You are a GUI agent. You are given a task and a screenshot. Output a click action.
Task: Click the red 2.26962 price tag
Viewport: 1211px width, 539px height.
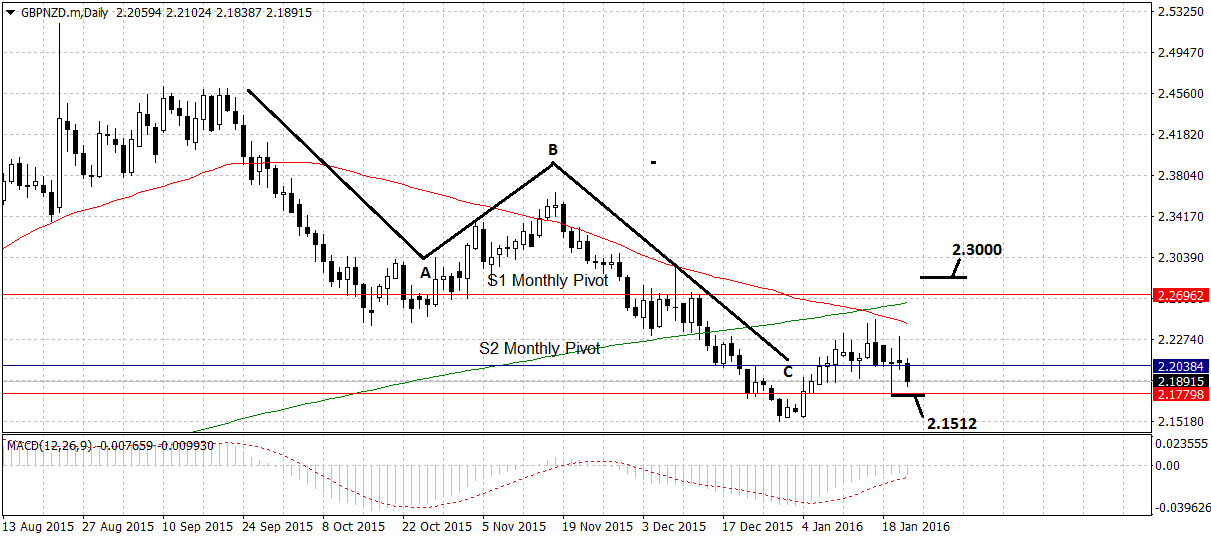(x=1181, y=296)
